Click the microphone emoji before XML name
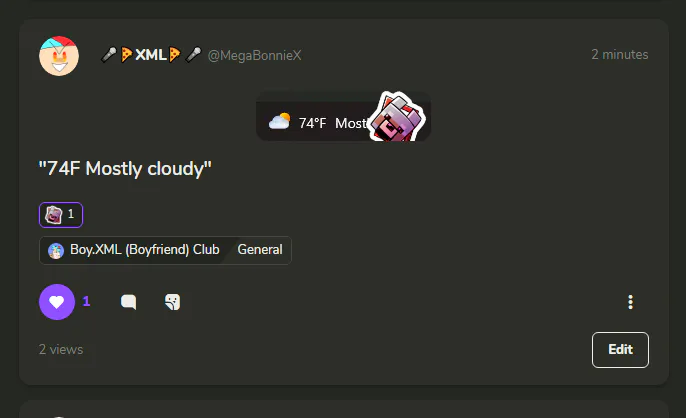 109,55
